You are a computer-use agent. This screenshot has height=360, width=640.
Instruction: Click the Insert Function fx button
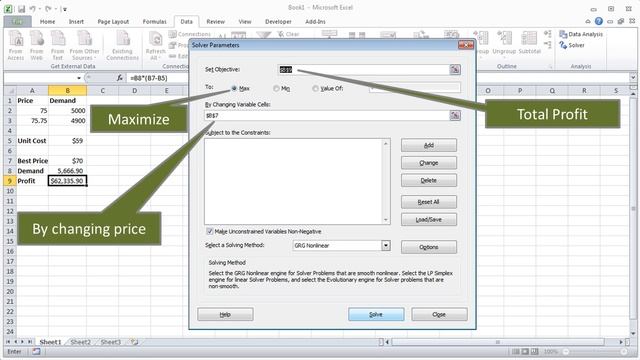point(120,78)
